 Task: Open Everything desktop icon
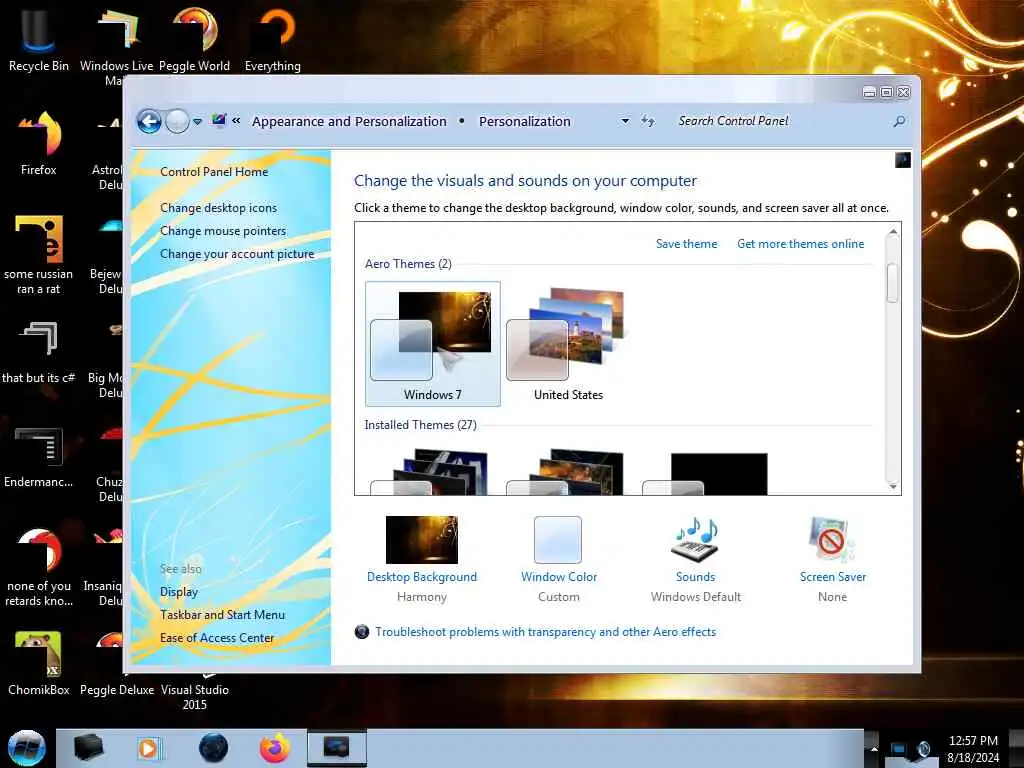[x=273, y=39]
